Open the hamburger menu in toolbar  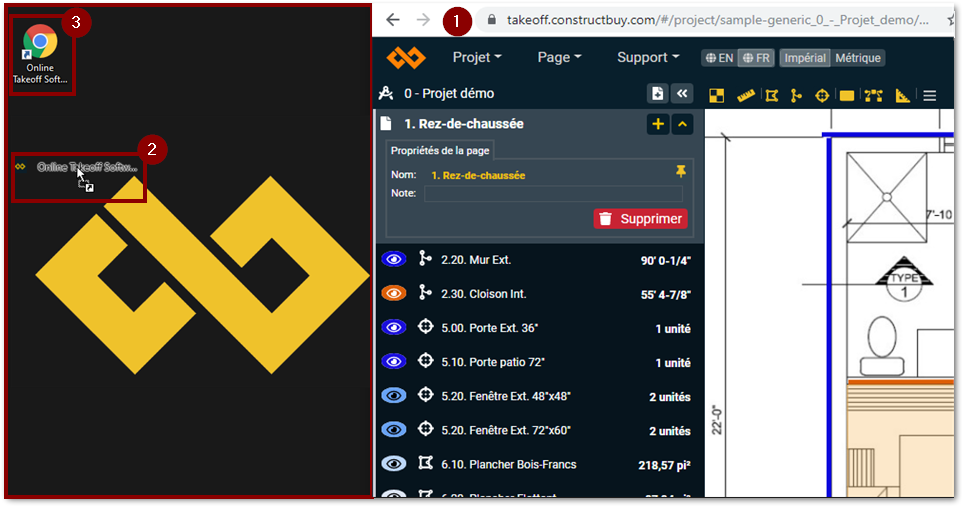(930, 96)
